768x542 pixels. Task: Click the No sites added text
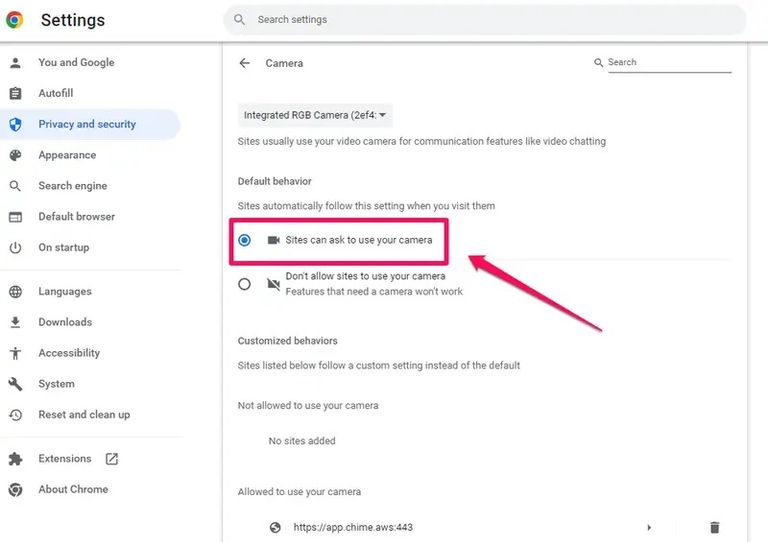302,441
